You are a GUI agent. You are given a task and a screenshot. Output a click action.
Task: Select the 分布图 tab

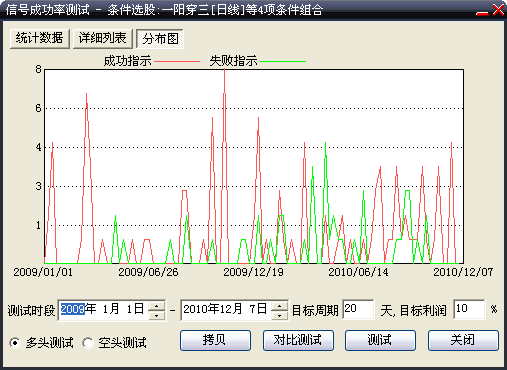160,39
